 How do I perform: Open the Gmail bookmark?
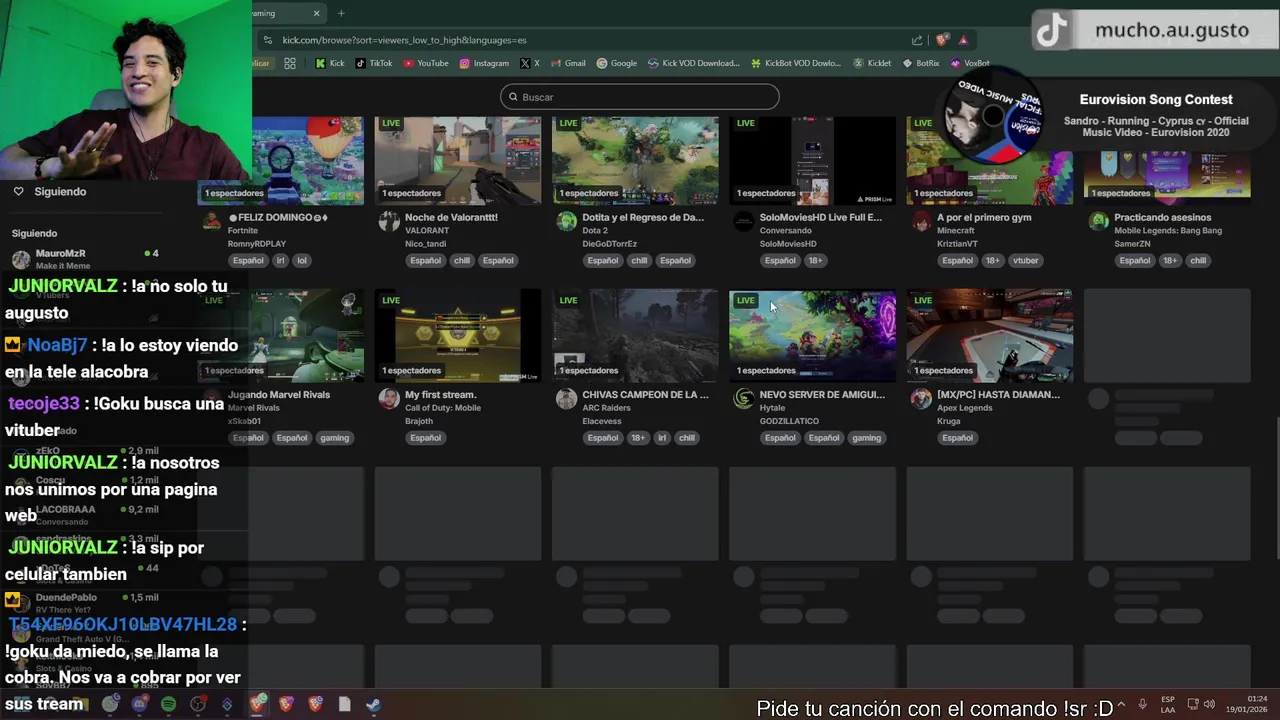point(568,63)
